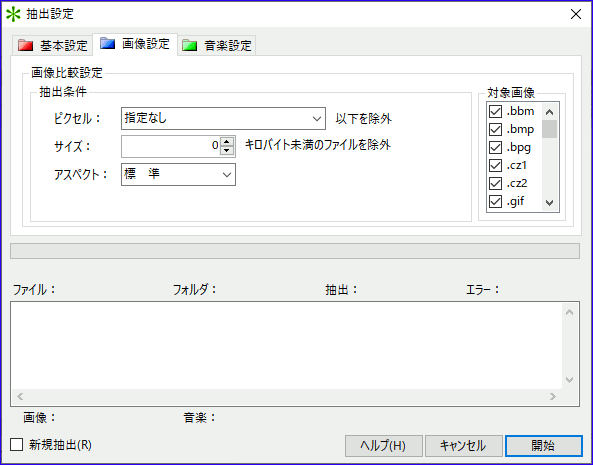Increase the サイズ value with the up spinner
Viewport: 593px width, 465px height.
(x=227, y=142)
